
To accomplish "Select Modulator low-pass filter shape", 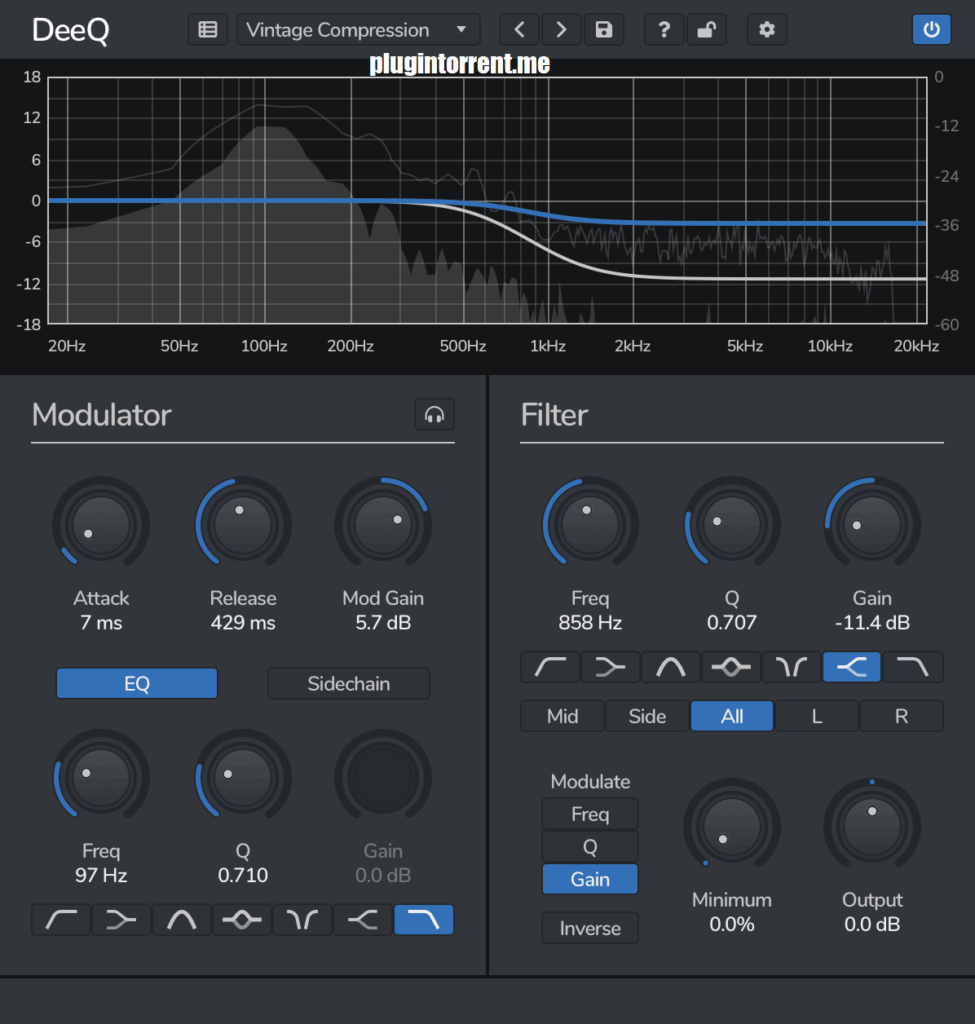I will 424,920.
